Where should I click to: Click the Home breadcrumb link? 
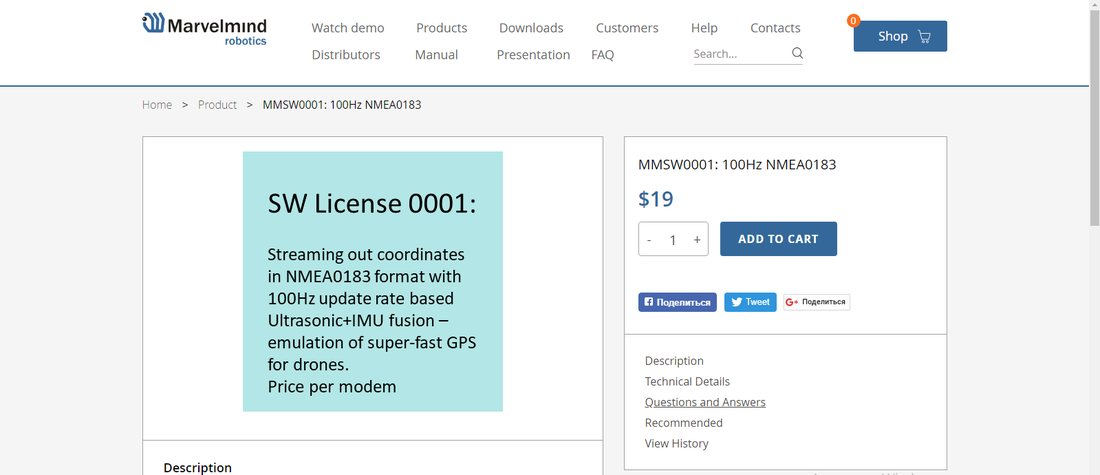156,105
